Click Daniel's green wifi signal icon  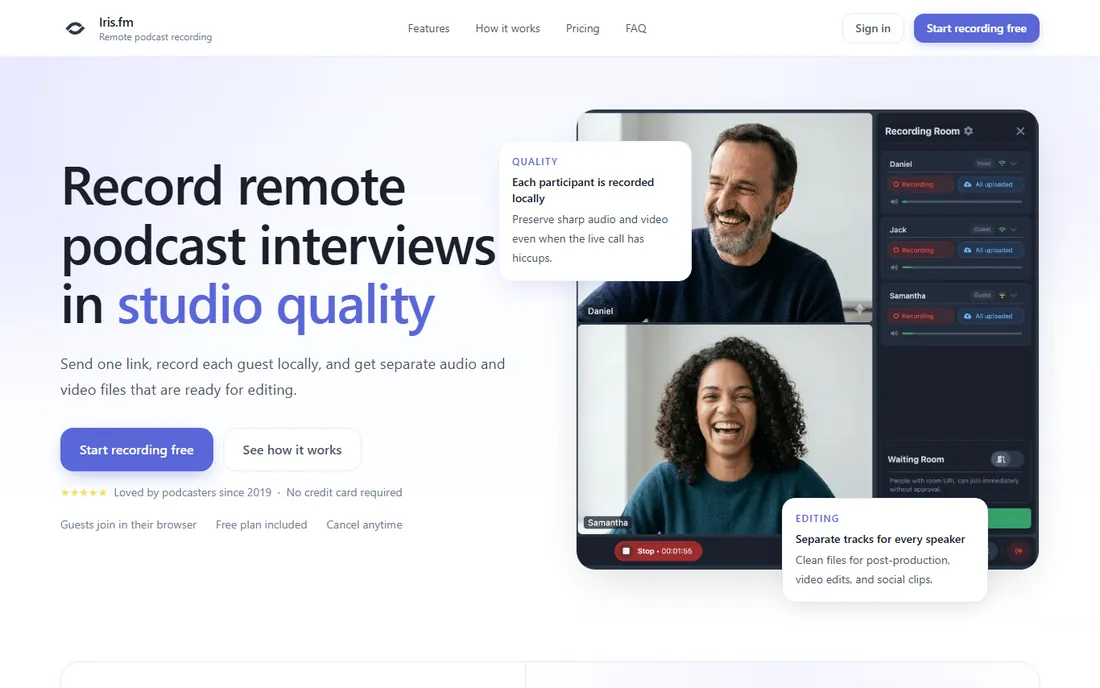[x=1002, y=163]
